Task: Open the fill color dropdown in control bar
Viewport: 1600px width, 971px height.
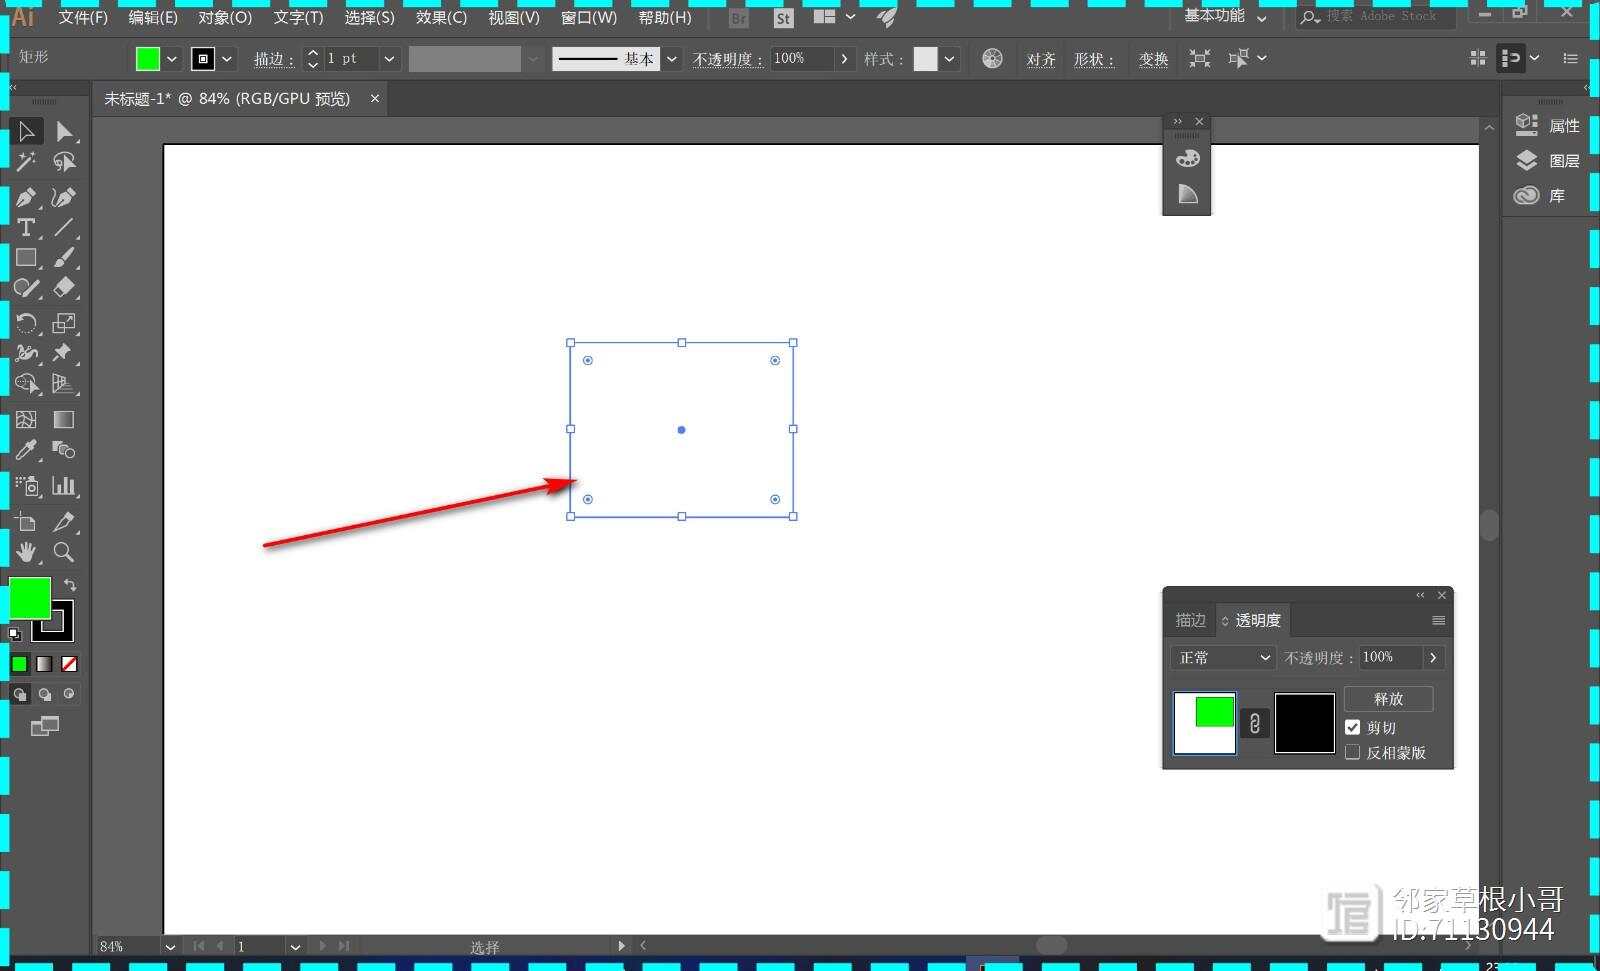Action: pyautogui.click(x=172, y=59)
